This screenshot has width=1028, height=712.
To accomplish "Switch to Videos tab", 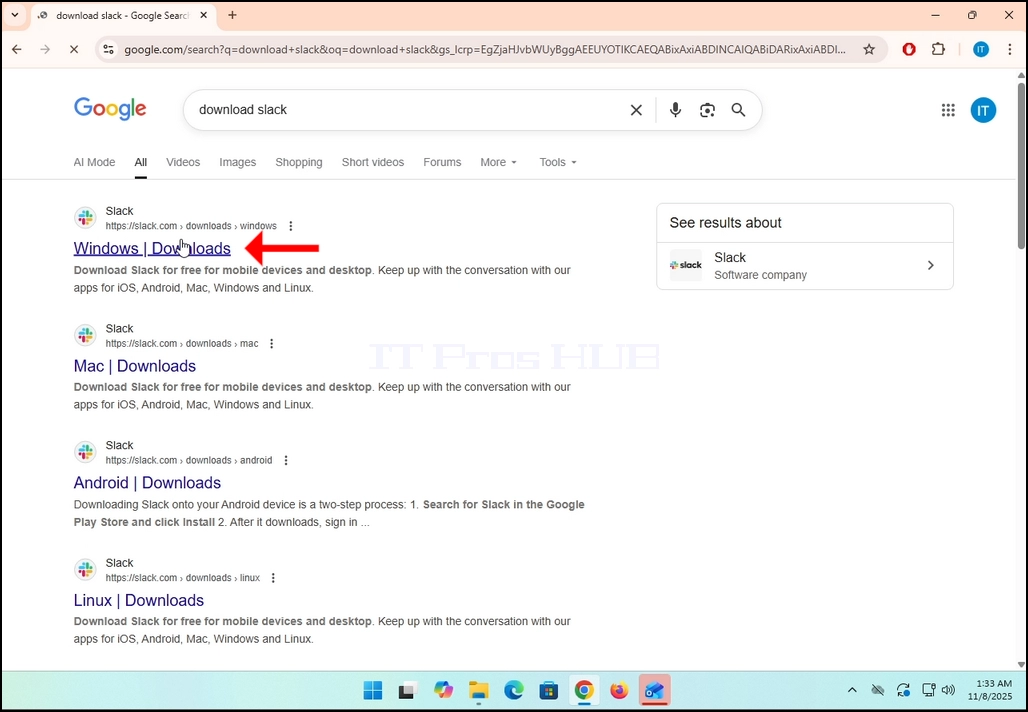I will coord(183,162).
